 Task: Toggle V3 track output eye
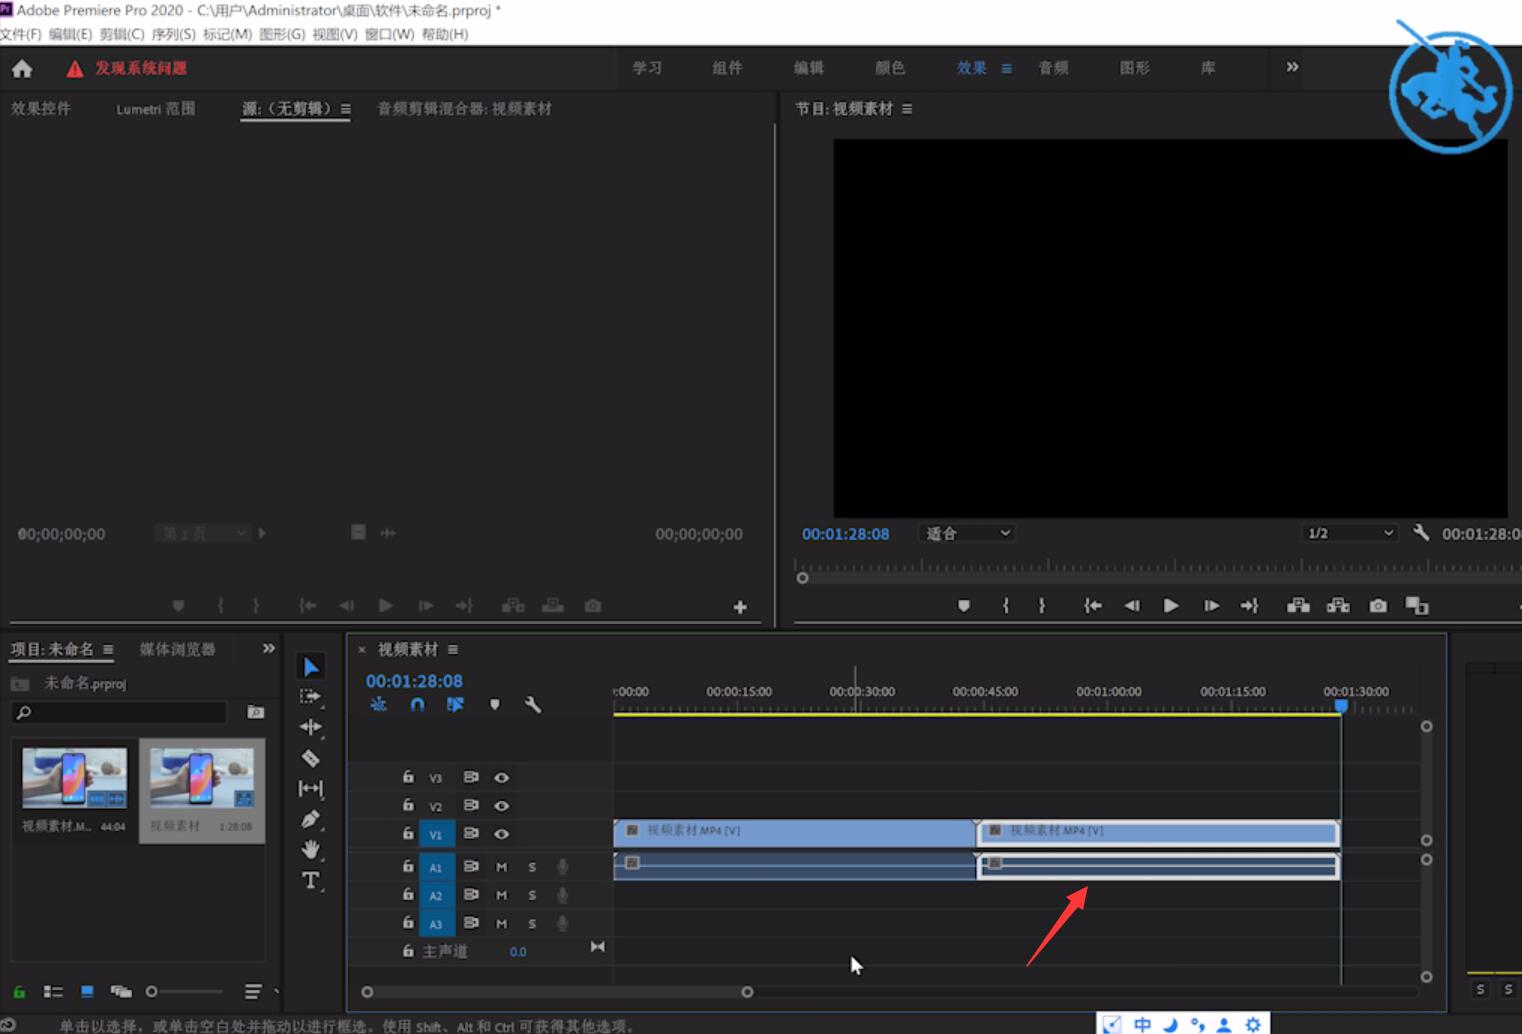pos(501,777)
